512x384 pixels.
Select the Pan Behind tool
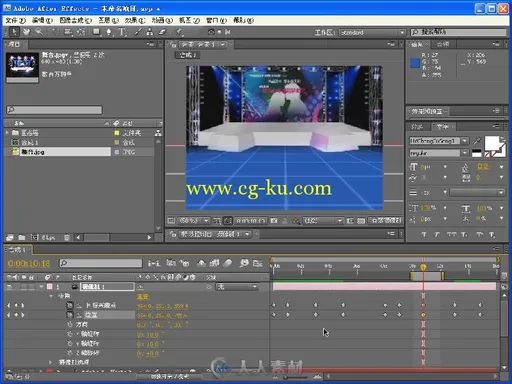click(x=81, y=32)
